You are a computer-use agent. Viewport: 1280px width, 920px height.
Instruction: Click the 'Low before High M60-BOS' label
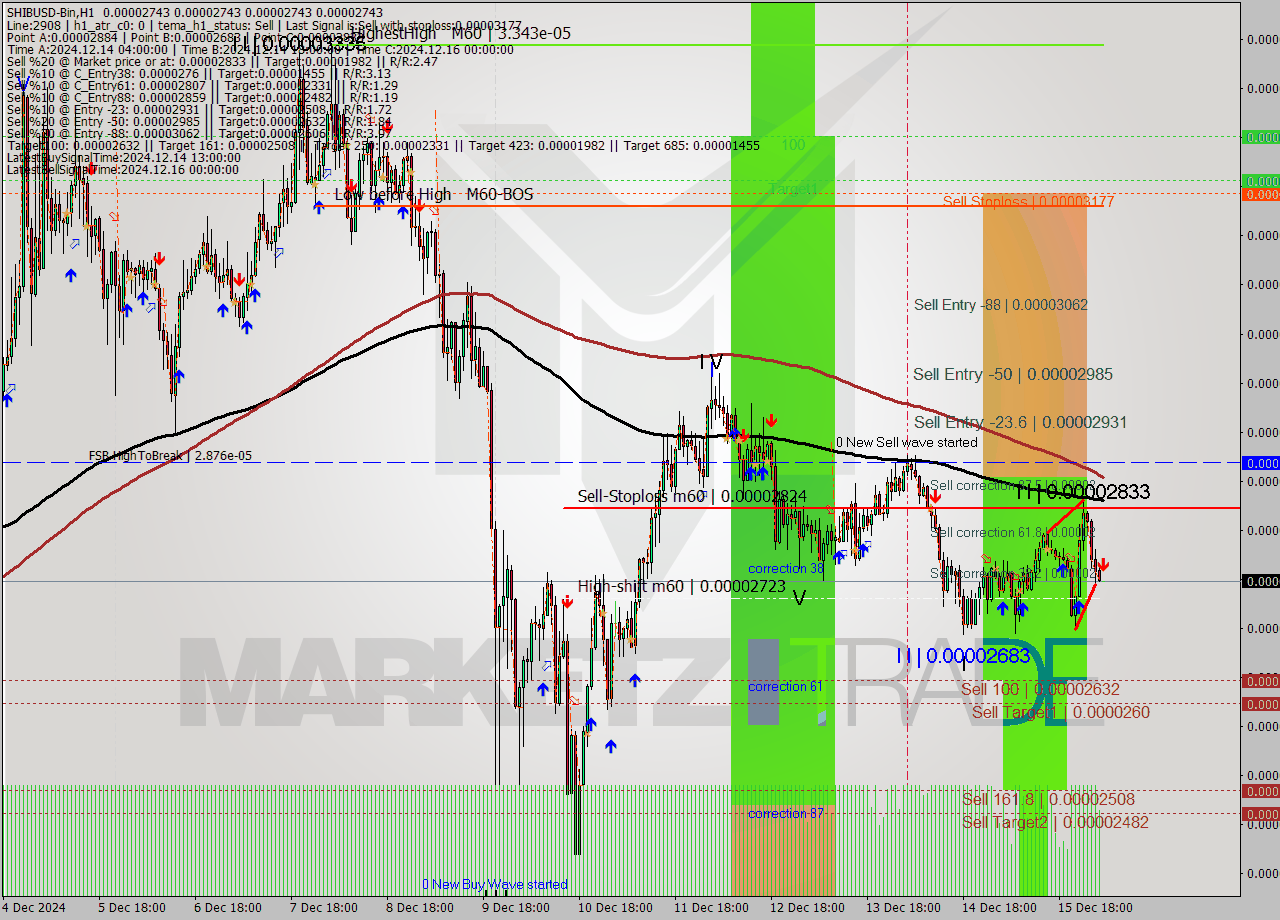(433, 195)
